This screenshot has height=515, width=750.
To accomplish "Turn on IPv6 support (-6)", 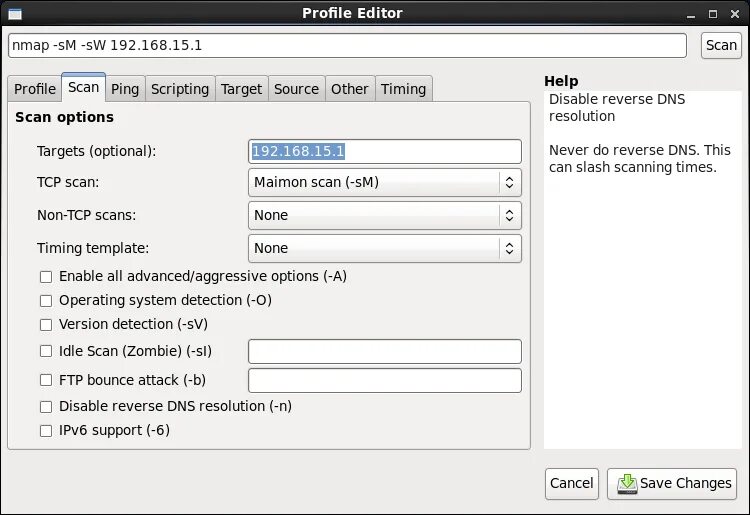I will pyautogui.click(x=45, y=431).
